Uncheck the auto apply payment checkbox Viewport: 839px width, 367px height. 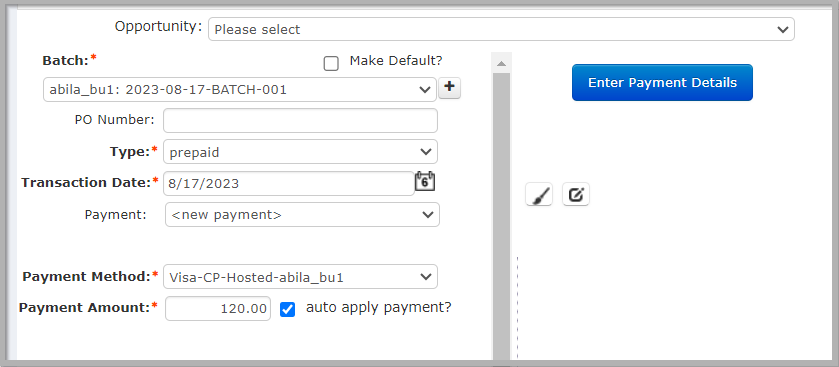[x=288, y=309]
